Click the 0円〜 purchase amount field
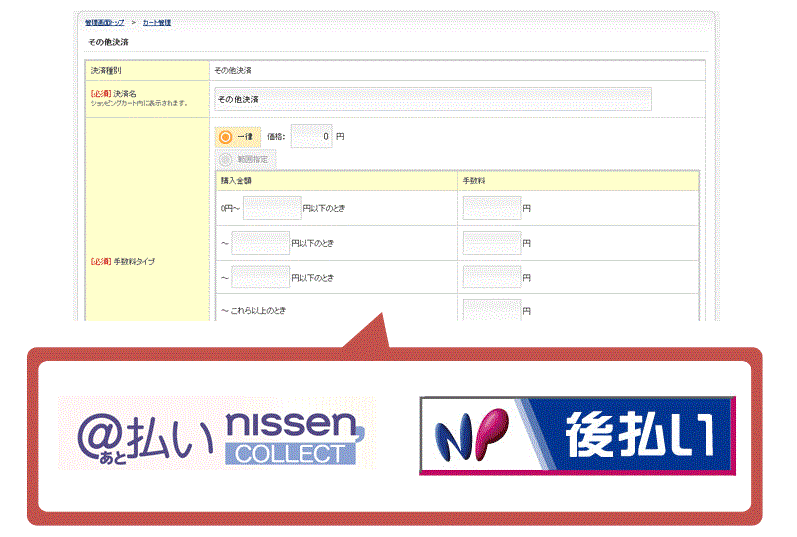Image resolution: width=797 pixels, height=537 pixels. 272,208
